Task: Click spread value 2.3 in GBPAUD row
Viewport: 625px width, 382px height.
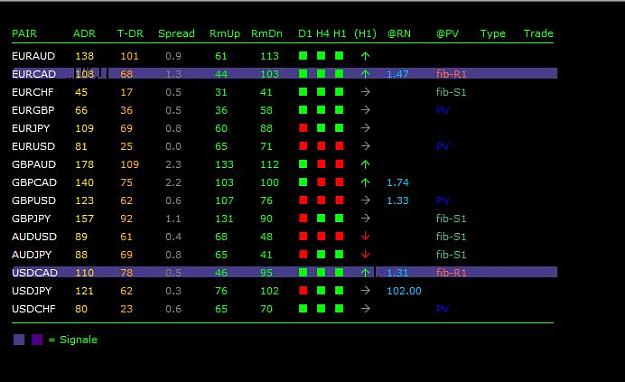Action: [173, 164]
